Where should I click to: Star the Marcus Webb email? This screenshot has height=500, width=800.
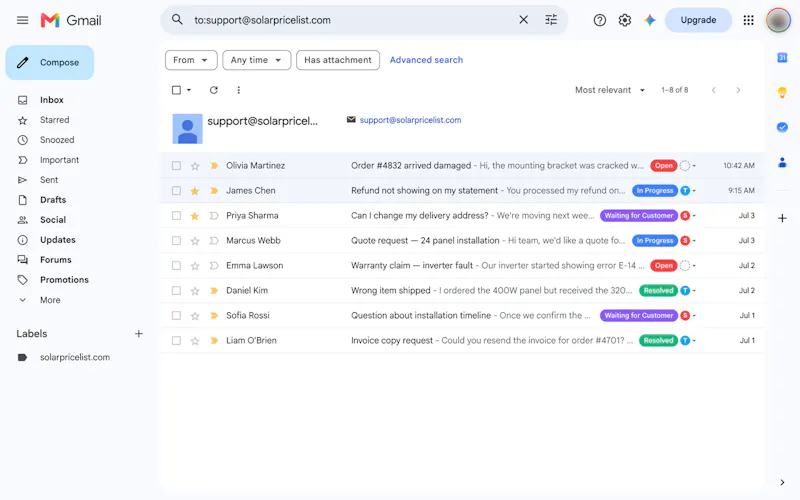coord(194,240)
